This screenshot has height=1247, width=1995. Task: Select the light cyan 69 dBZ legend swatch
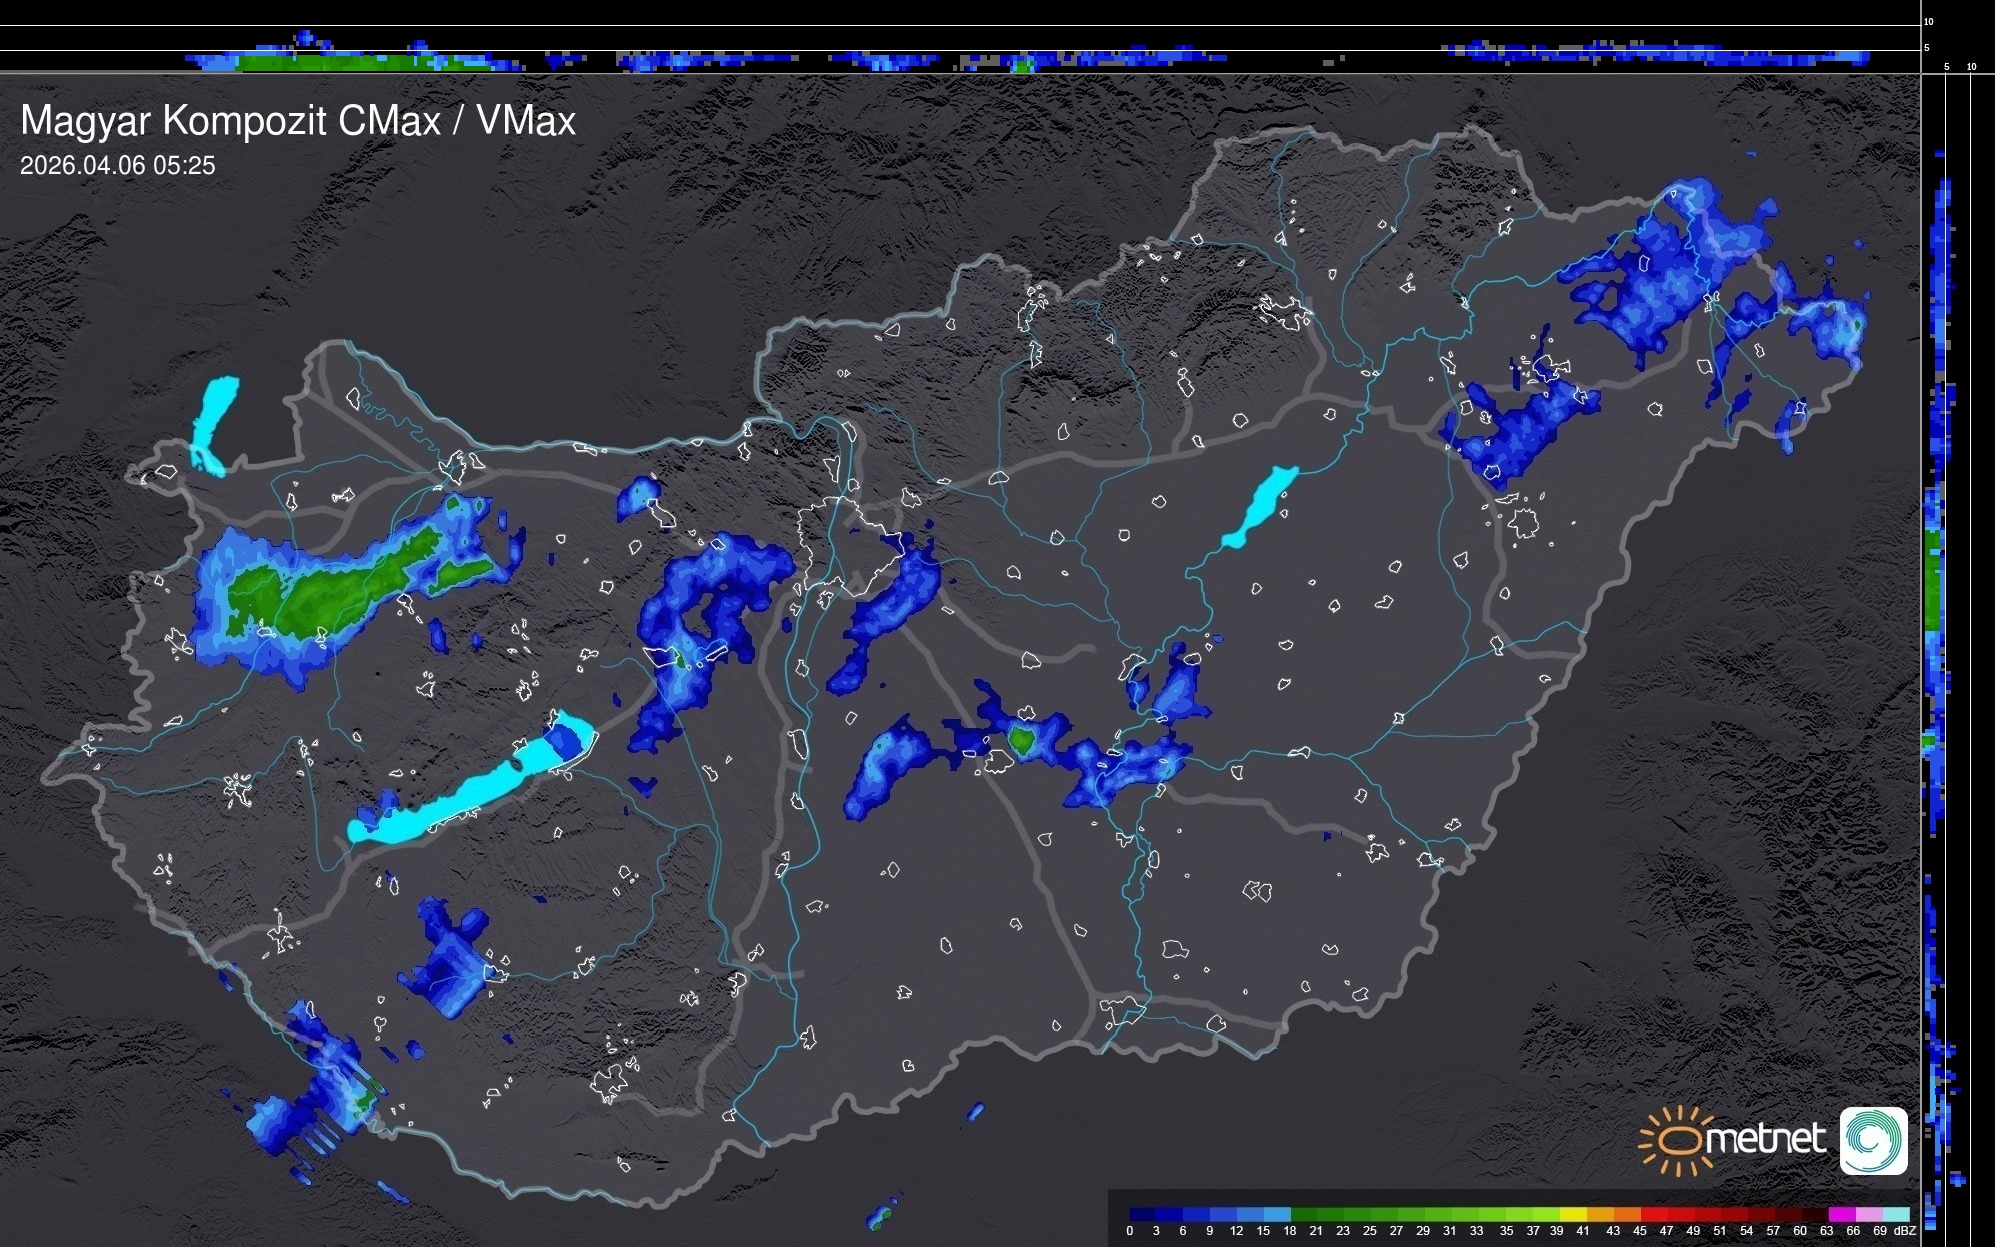(1895, 1215)
